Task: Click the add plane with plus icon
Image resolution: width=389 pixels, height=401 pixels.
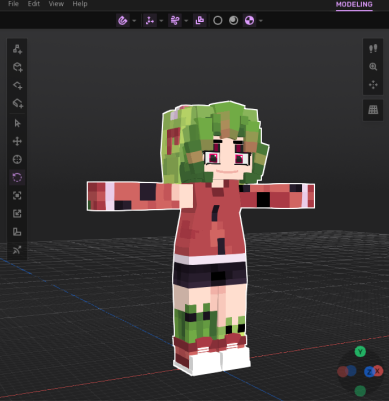Action: pyautogui.click(x=17, y=85)
